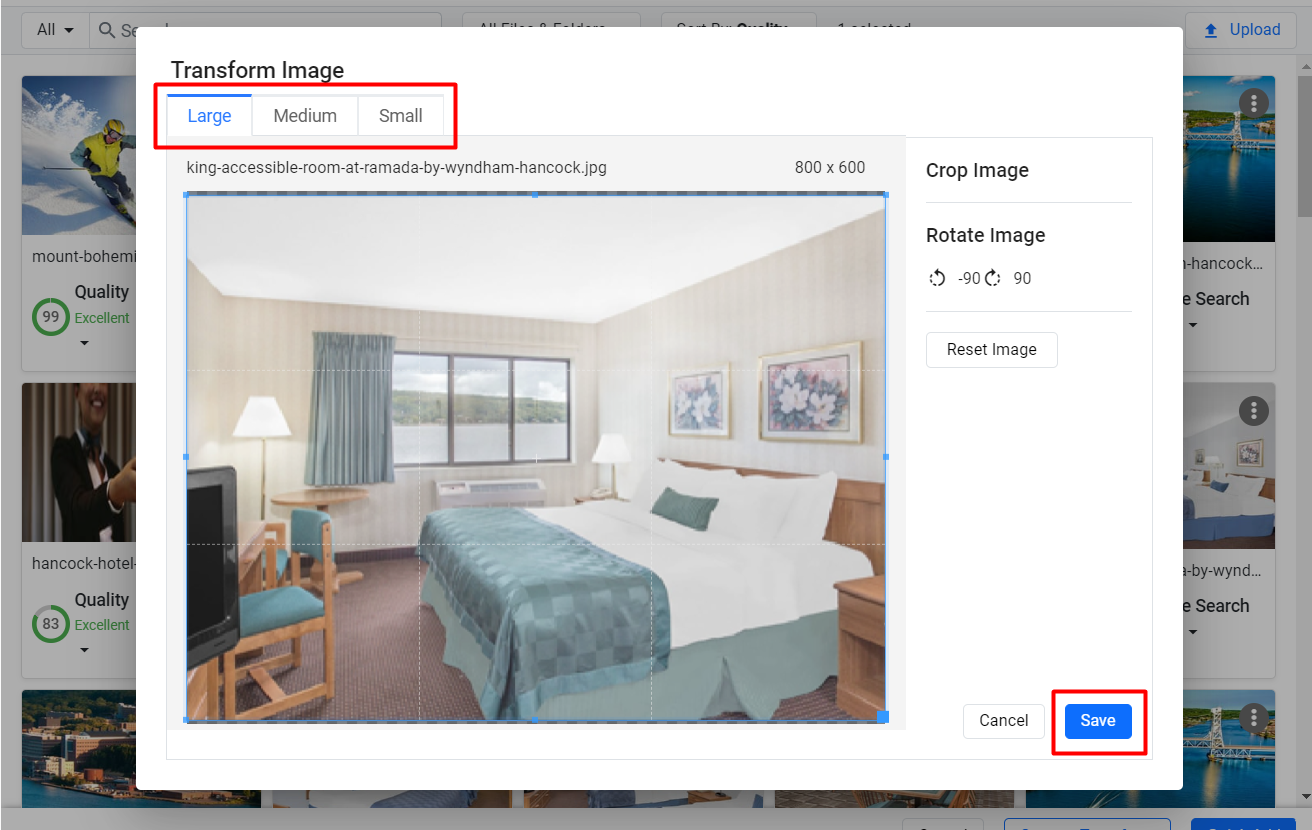This screenshot has height=830, width=1312.
Task: Select the top-right bridge thumbnail
Action: (x=1229, y=158)
